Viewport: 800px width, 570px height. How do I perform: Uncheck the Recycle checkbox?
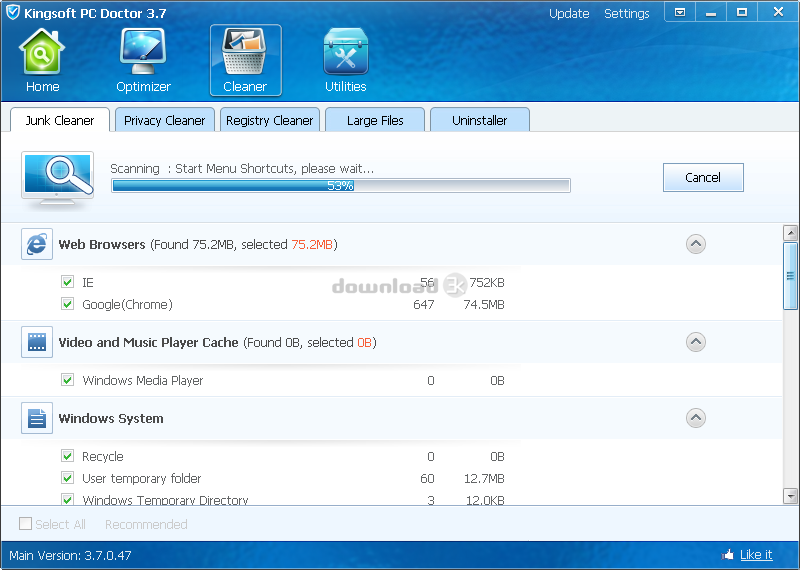67,456
